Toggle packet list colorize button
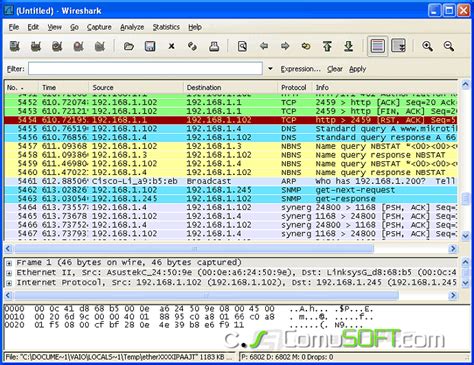Image resolution: width=474 pixels, height=365 pixels. pos(377,46)
